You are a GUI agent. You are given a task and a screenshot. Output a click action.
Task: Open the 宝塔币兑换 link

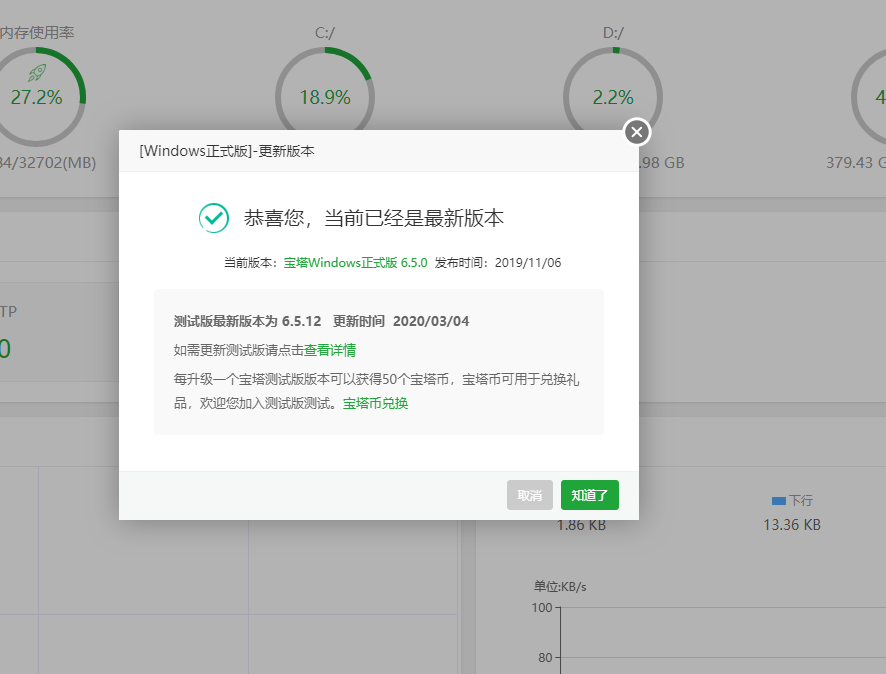(x=375, y=403)
